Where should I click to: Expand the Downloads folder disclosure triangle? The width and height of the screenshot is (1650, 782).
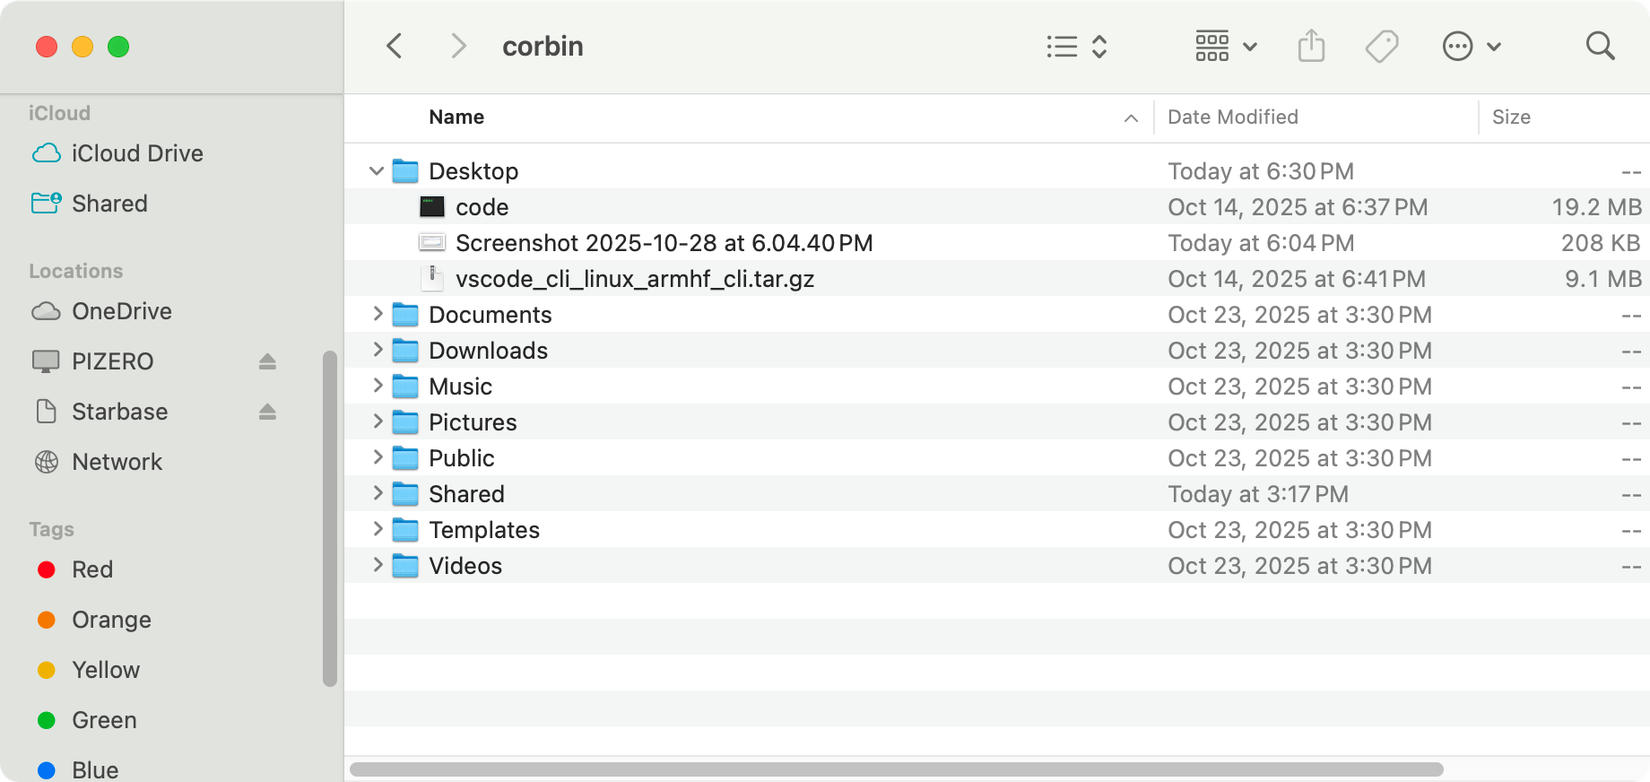coord(377,350)
